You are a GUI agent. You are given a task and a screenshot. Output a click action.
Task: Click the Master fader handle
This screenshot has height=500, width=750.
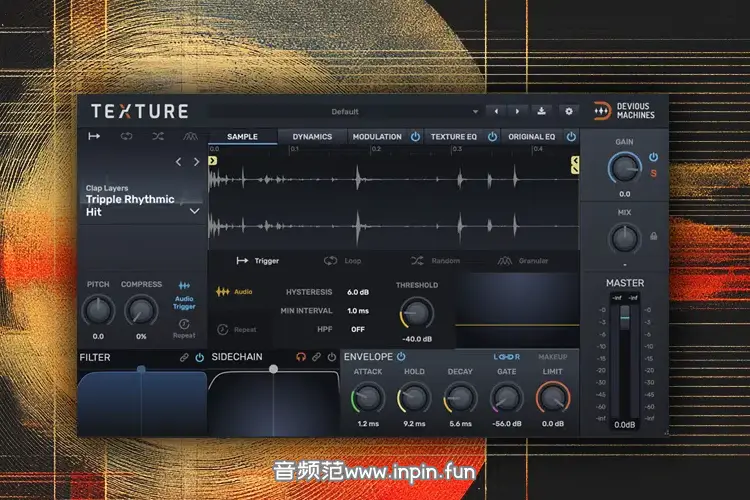pos(625,318)
